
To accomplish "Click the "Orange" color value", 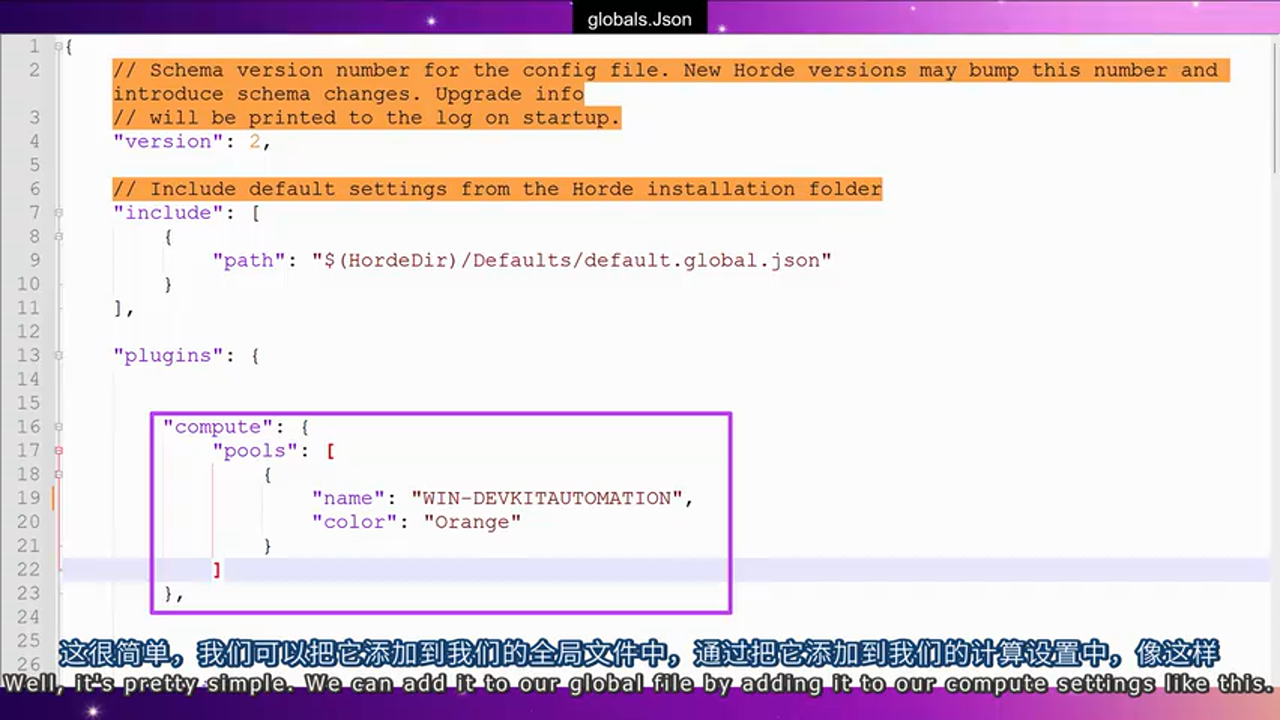I will point(471,521).
